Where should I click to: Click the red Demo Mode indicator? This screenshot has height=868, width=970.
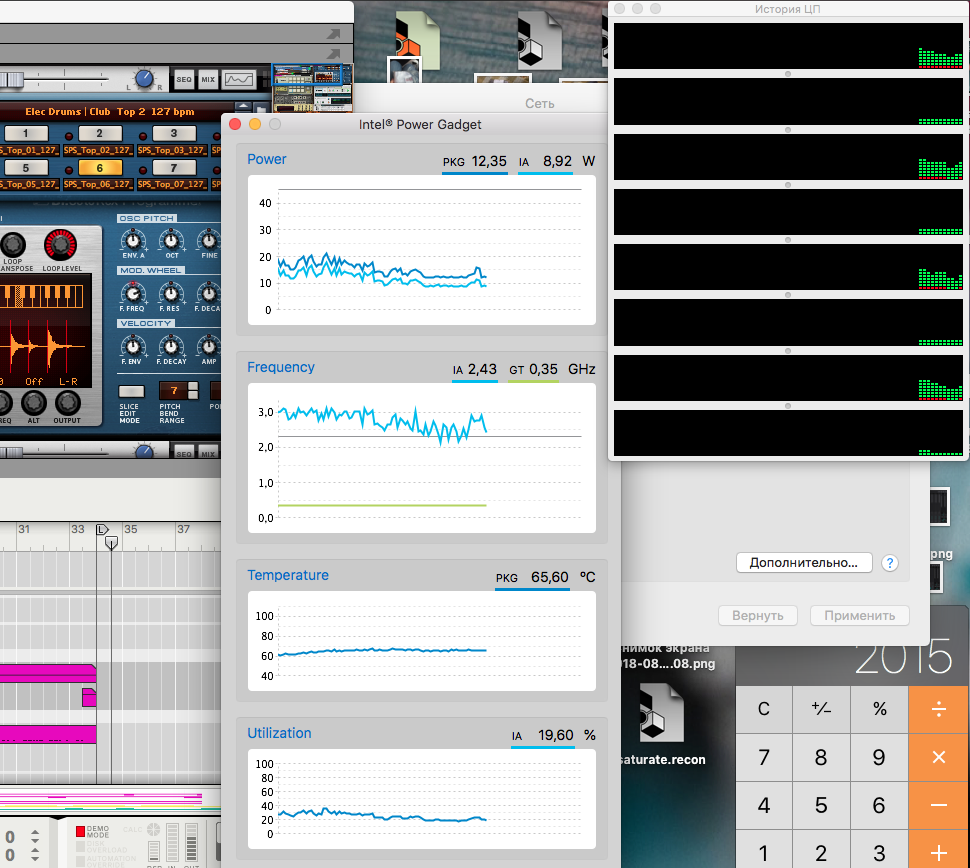[x=80, y=831]
